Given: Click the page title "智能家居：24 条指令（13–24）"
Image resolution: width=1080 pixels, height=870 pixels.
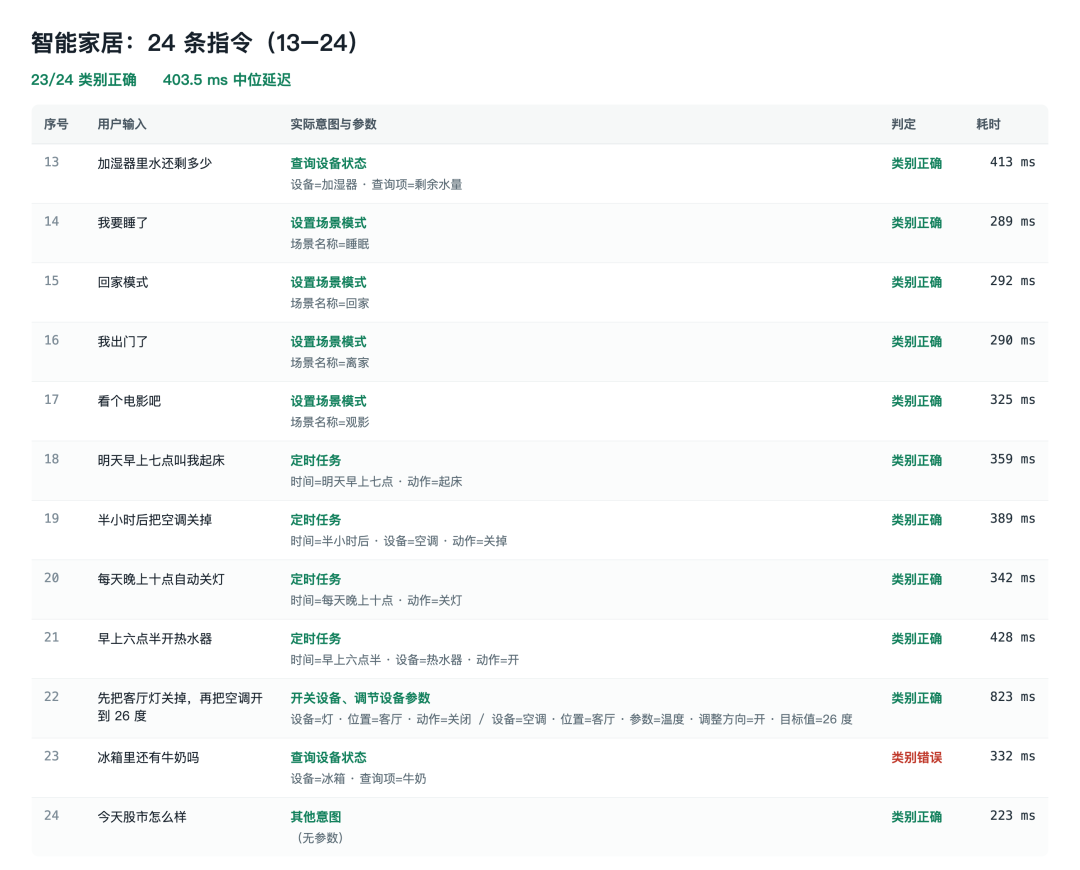Looking at the screenshot, I should click(194, 43).
